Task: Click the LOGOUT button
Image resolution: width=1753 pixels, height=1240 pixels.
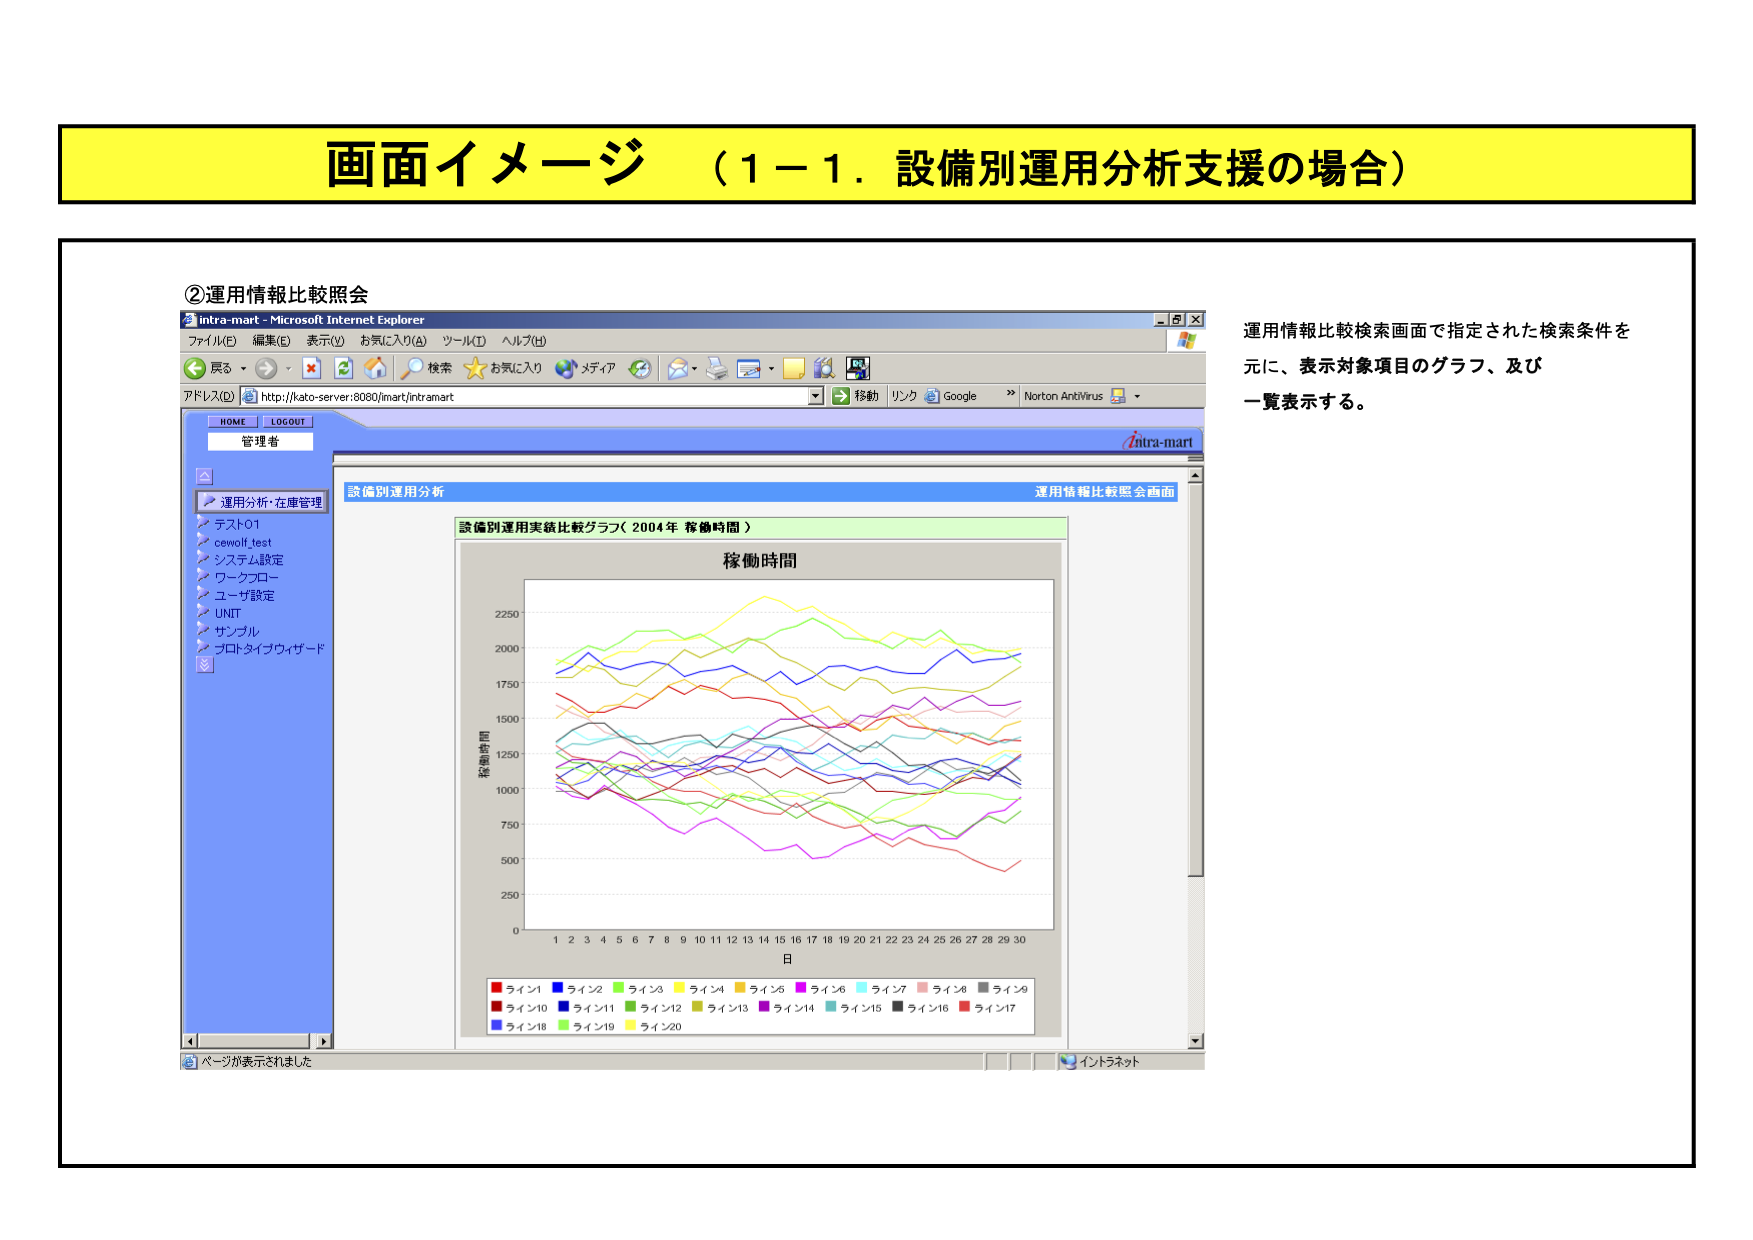Action: (288, 422)
